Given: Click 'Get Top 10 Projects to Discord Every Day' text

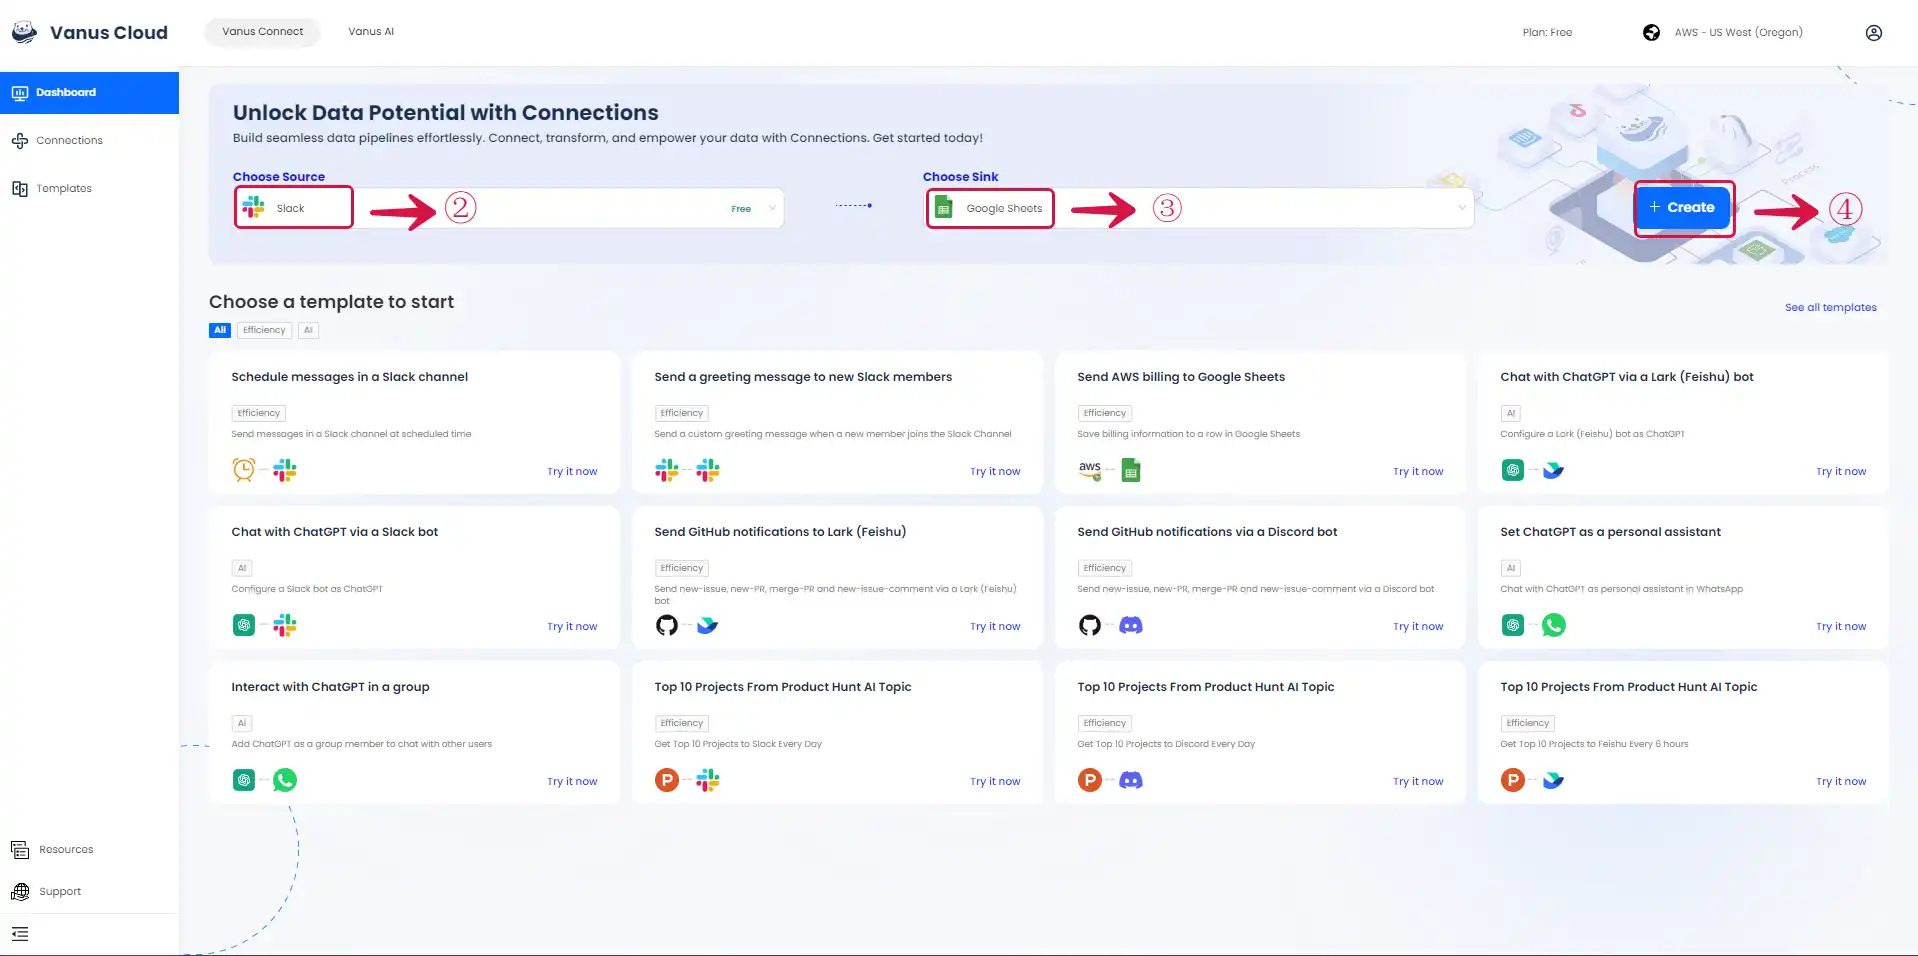Looking at the screenshot, I should [x=1166, y=744].
